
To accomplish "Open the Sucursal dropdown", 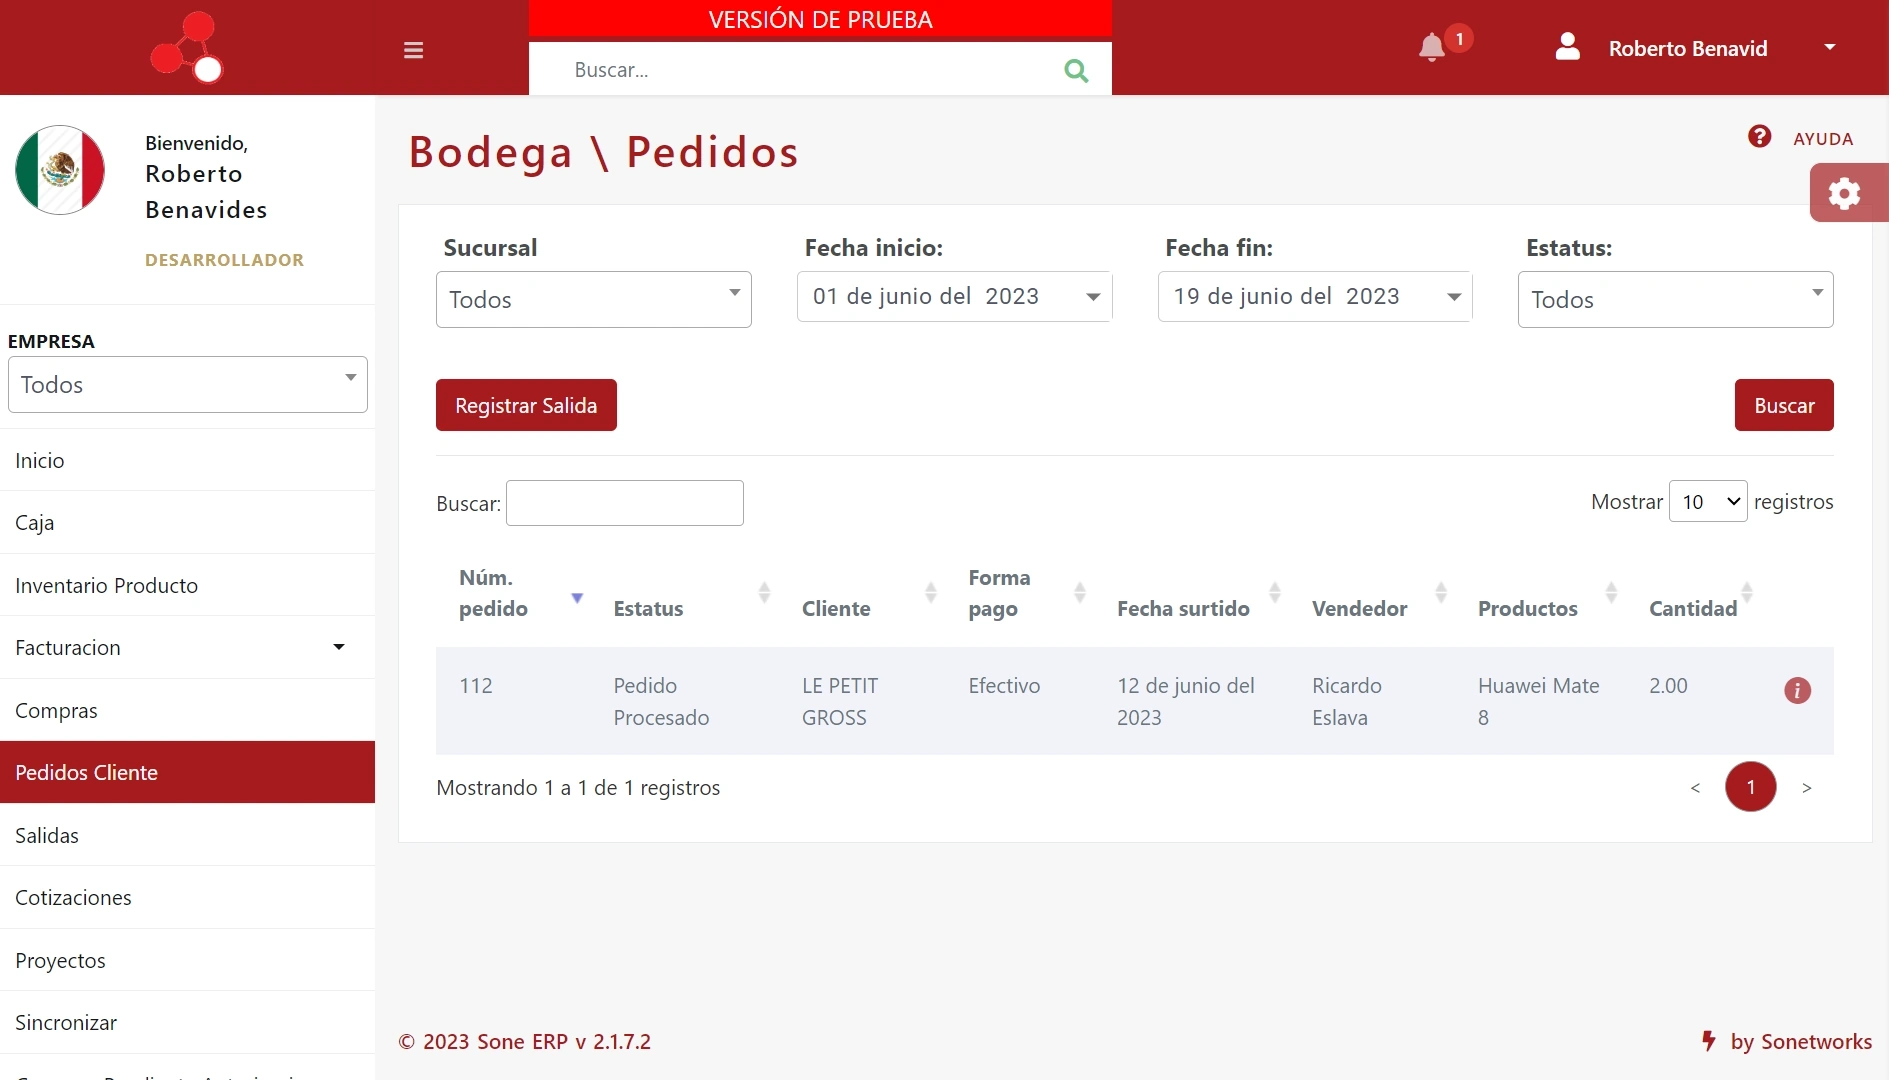I will [594, 299].
